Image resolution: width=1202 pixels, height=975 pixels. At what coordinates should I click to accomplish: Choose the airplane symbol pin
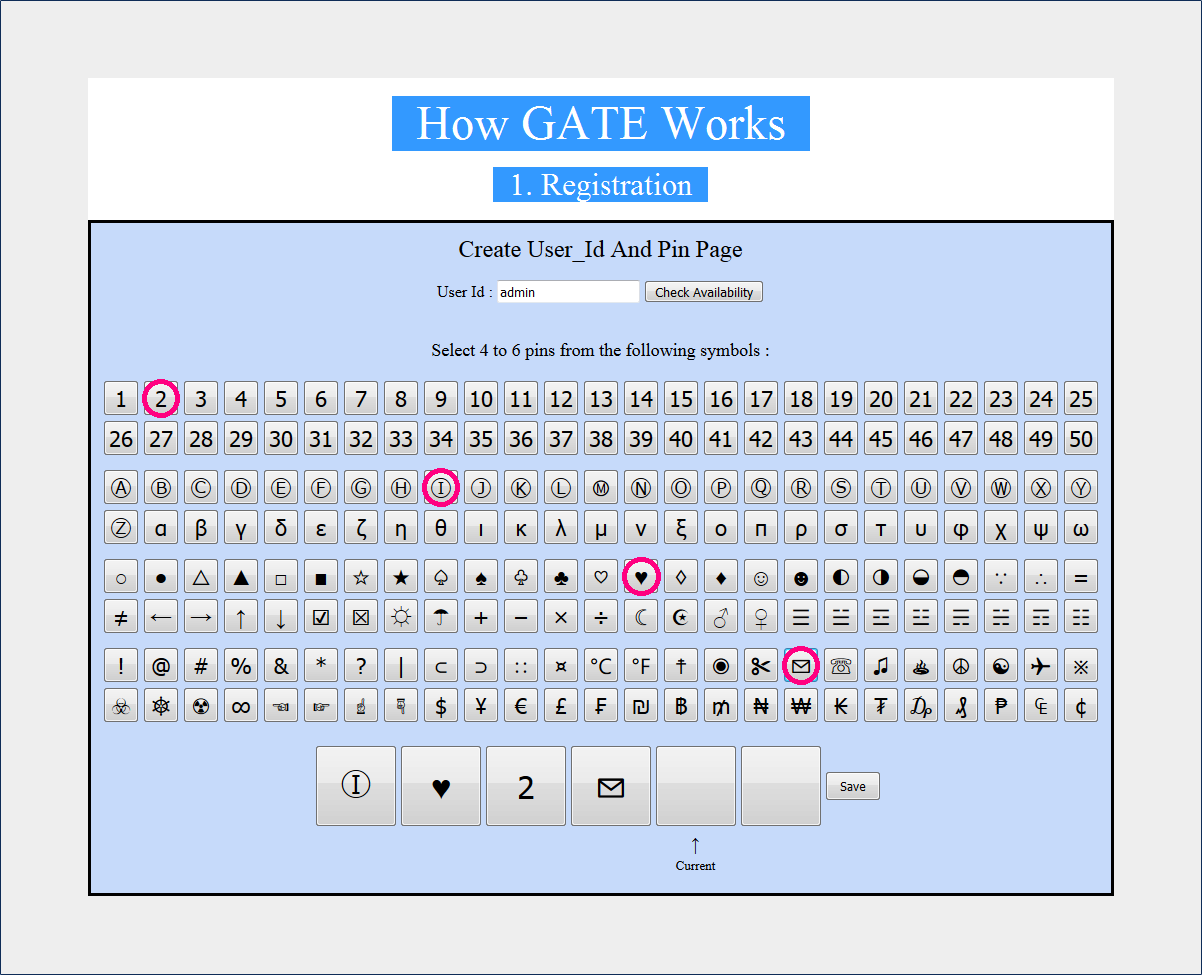click(1041, 665)
